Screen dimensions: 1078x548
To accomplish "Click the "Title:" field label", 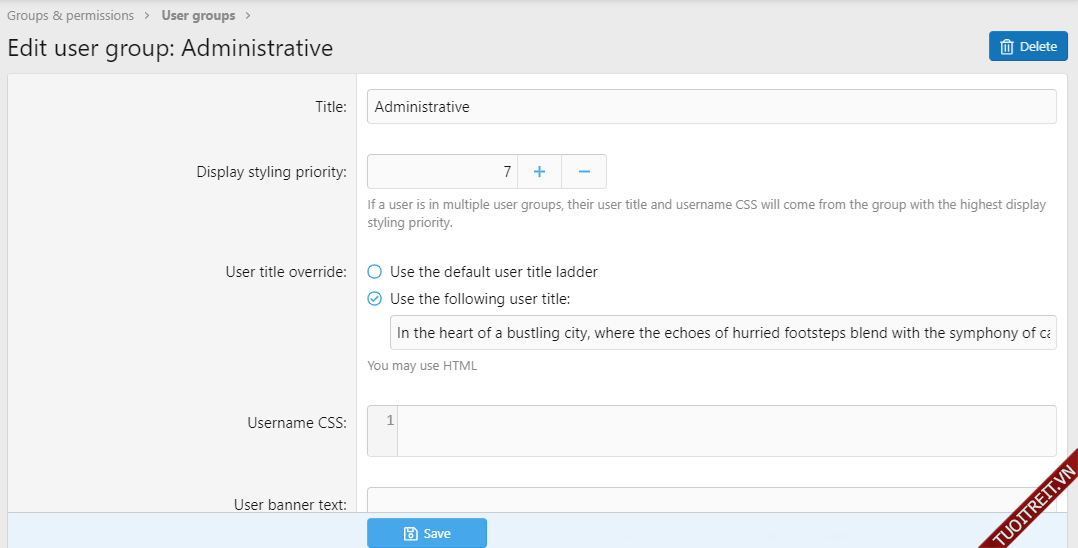I will tap(331, 107).
